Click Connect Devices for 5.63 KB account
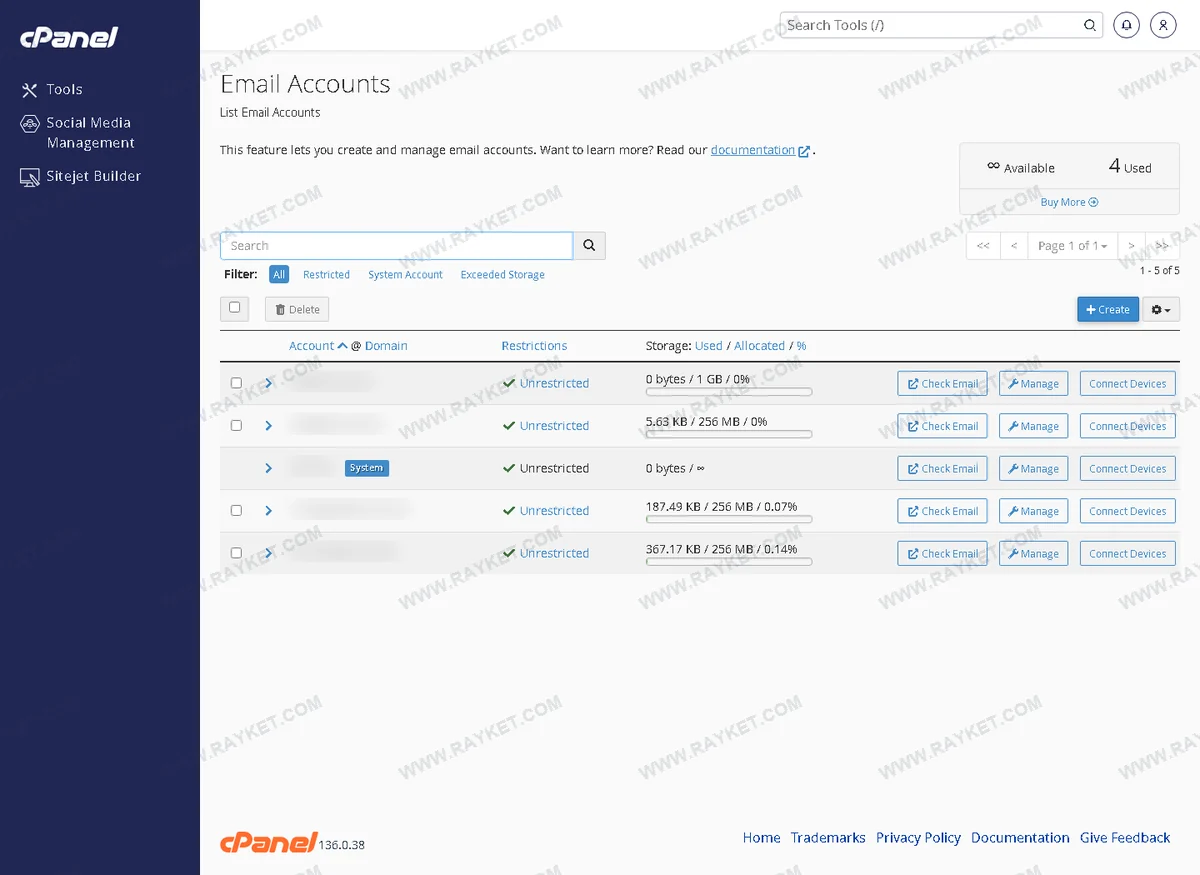The image size is (1200, 875). 1128,426
